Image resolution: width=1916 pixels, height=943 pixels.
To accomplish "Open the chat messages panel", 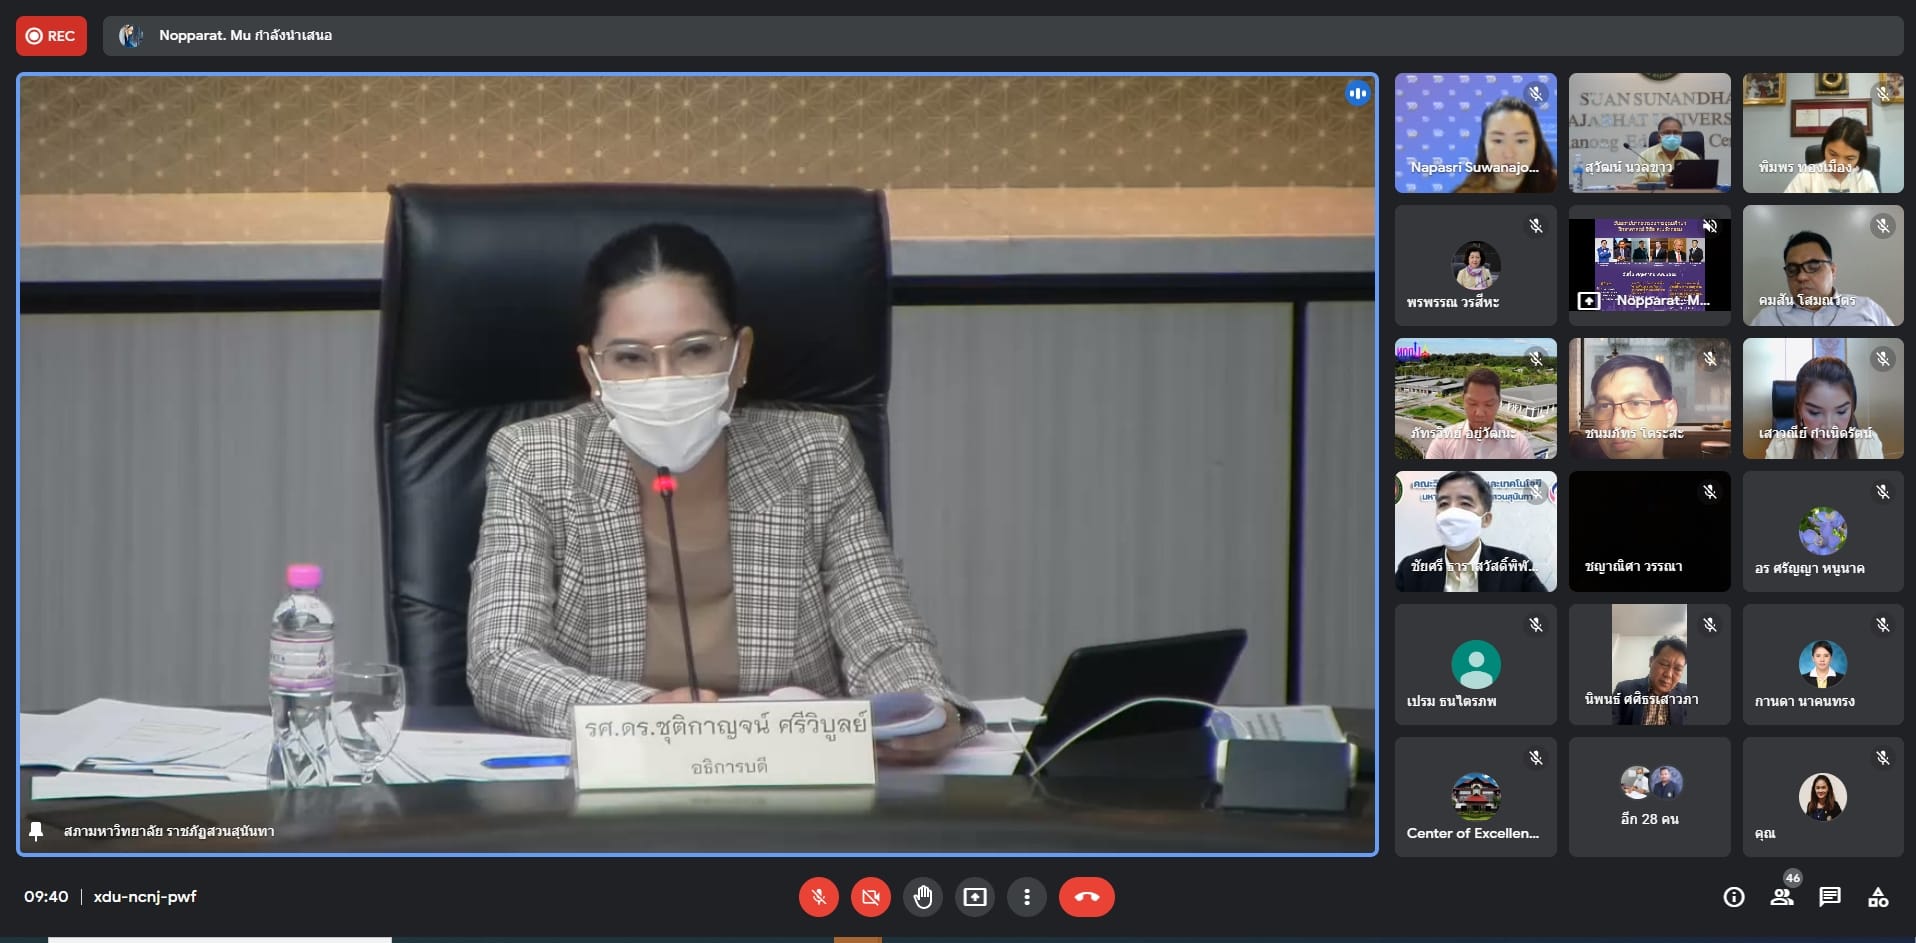I will pos(1829,897).
